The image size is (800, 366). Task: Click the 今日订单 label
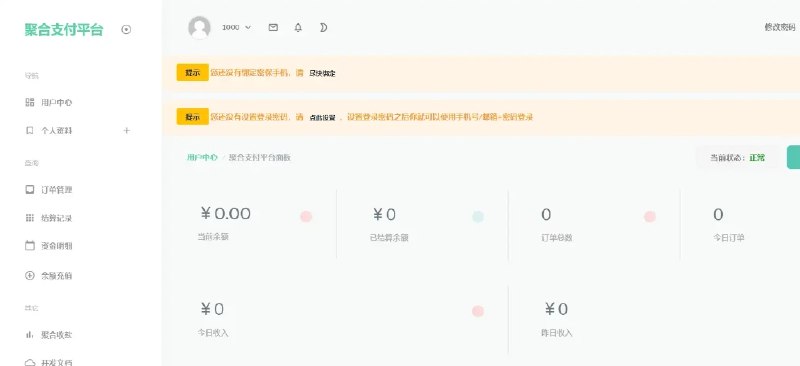[729, 237]
